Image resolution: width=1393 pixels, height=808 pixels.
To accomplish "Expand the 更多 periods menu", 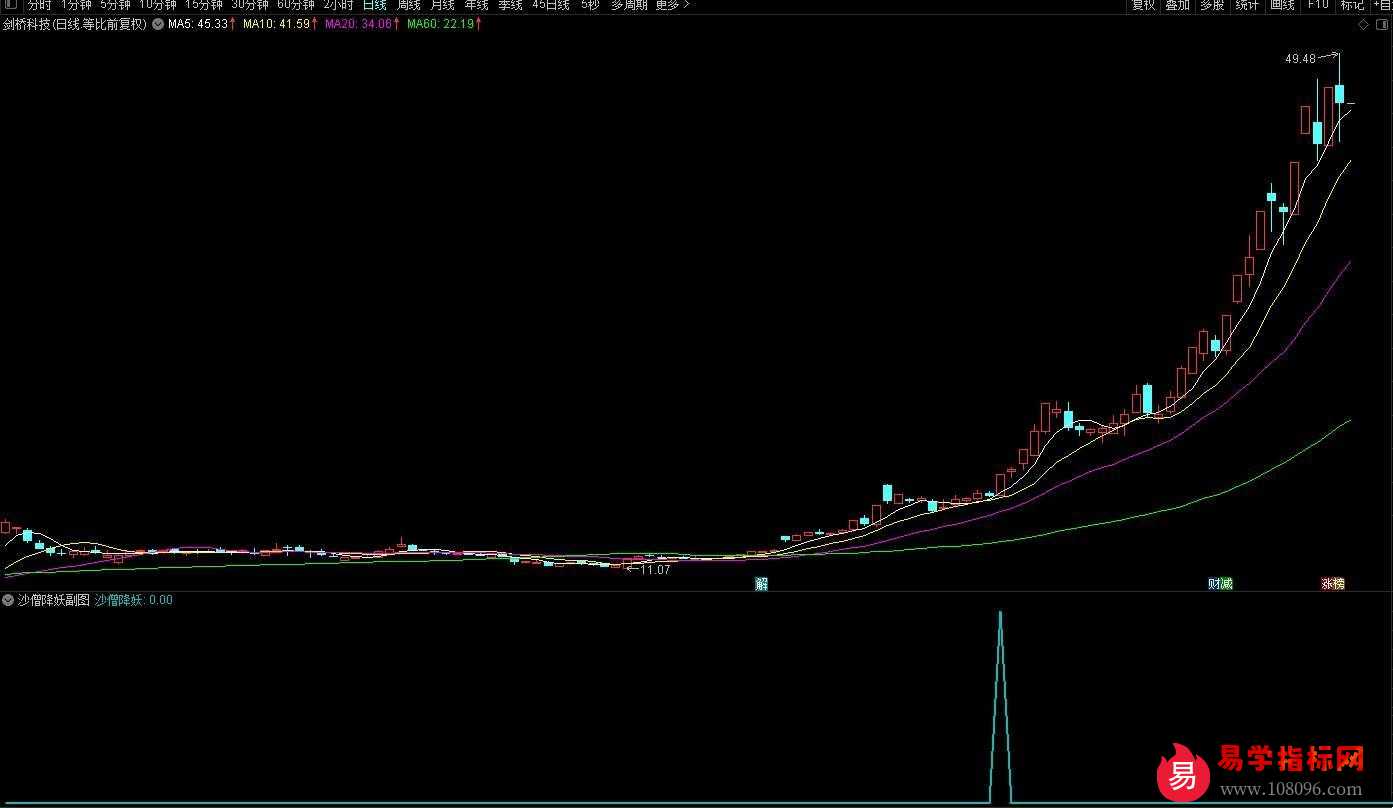I will tap(672, 5).
